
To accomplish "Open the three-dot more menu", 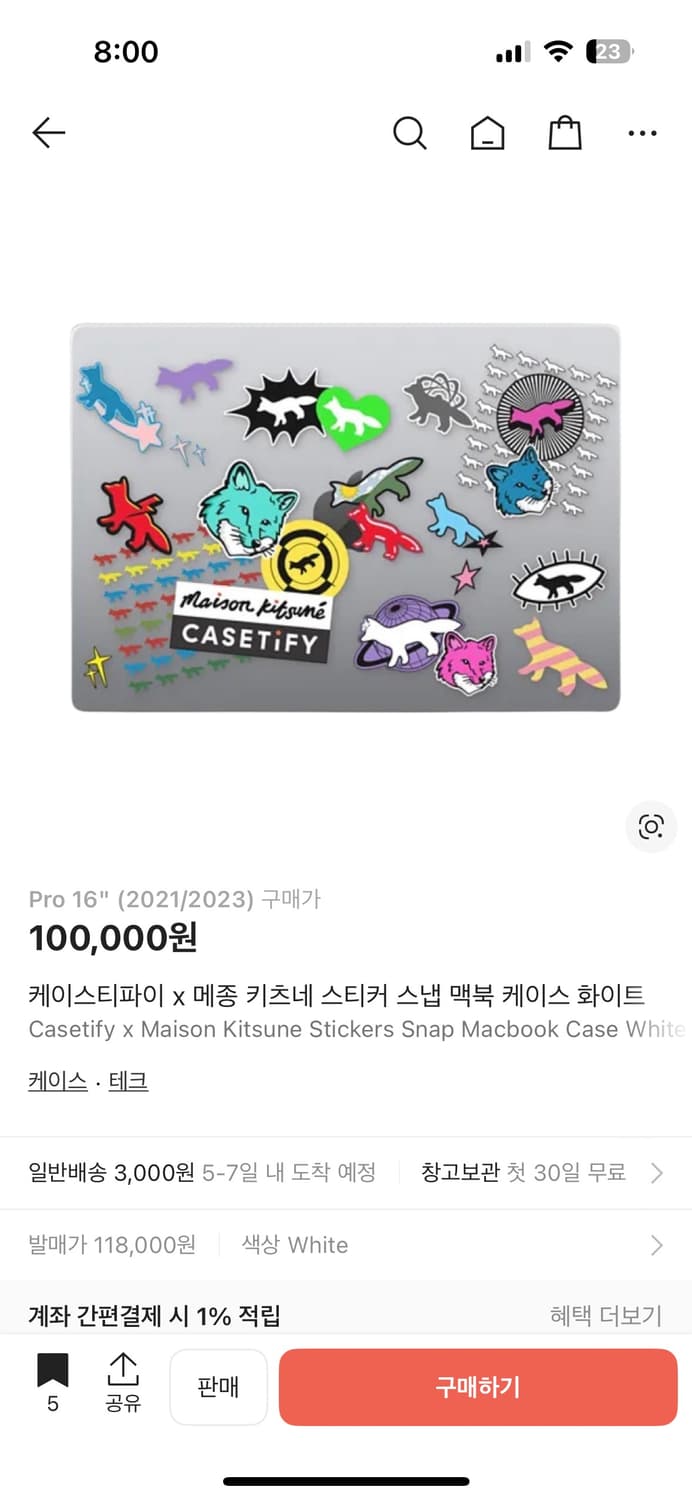I will (642, 133).
